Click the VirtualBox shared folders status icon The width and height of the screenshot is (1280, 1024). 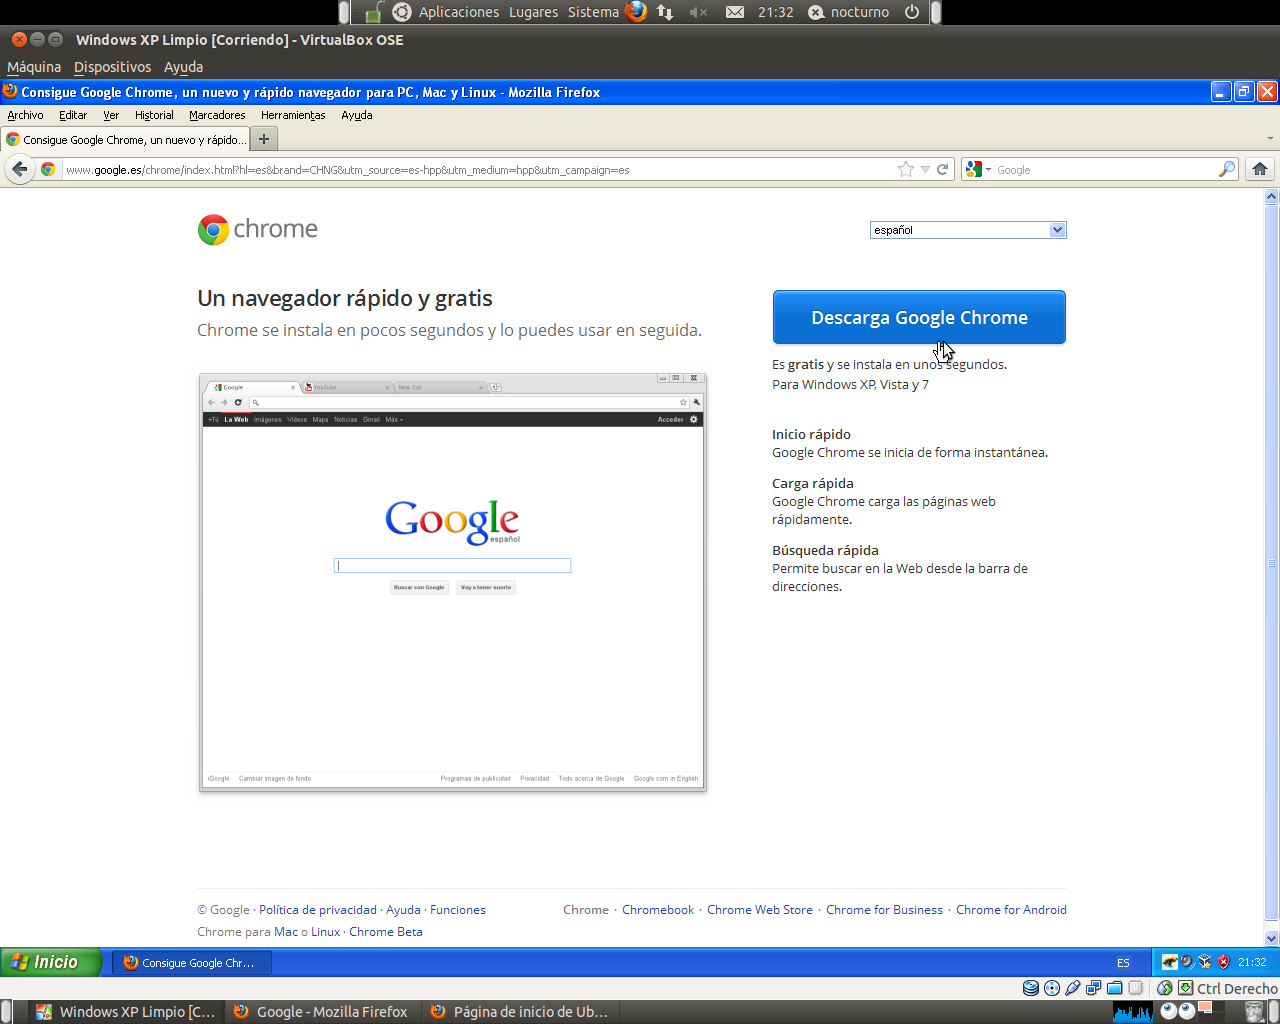[x=1115, y=988]
